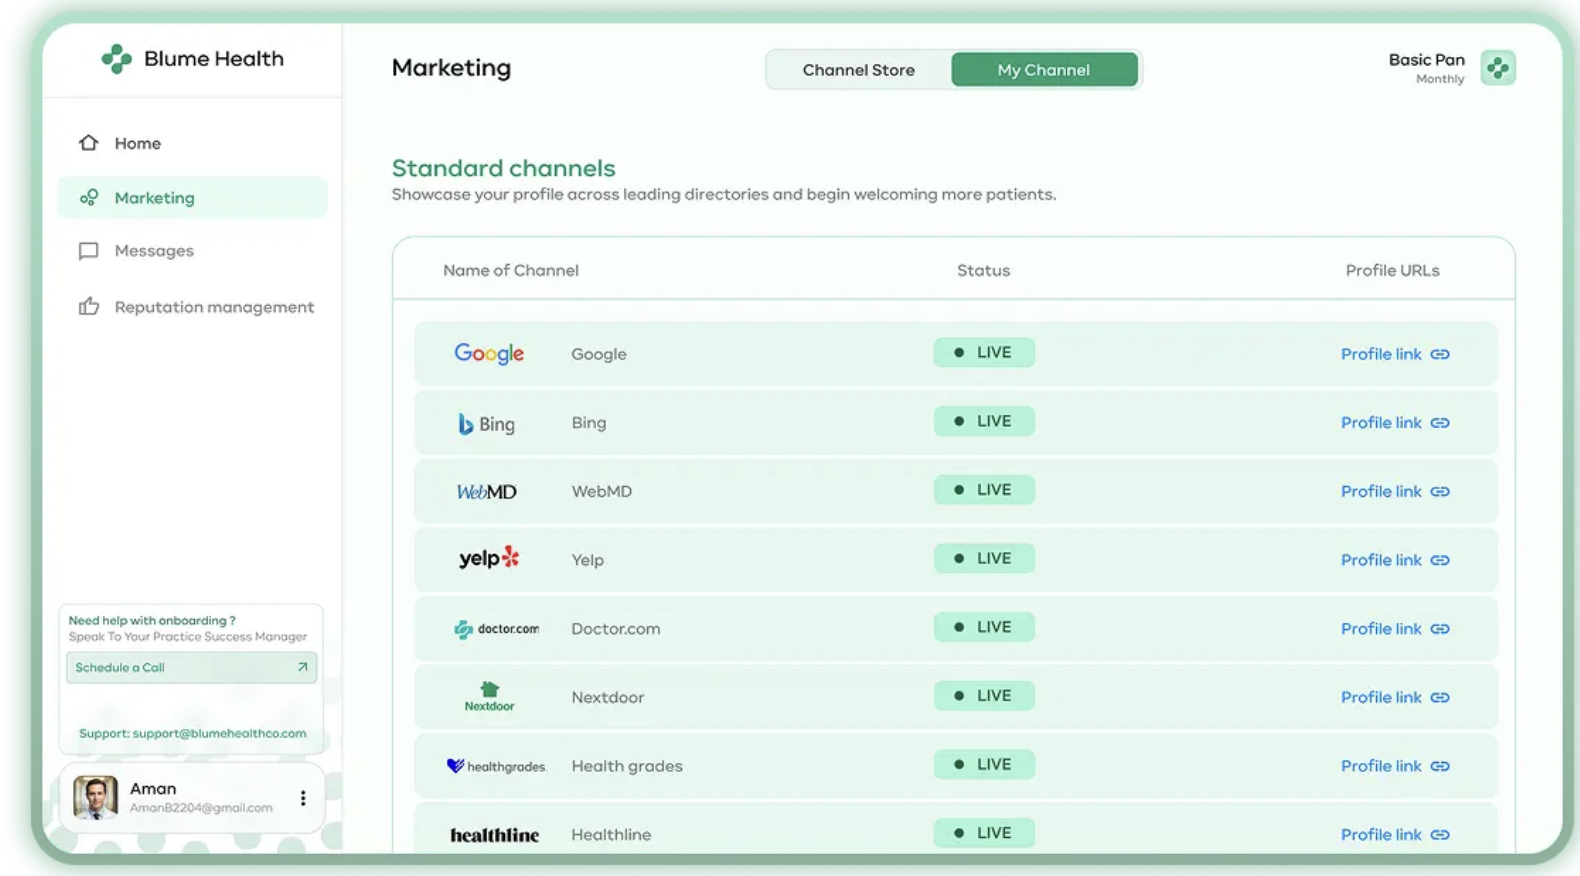Viewport: 1580px width, 876px height.
Task: Go to Marketing in the sidebar
Action: (192, 198)
